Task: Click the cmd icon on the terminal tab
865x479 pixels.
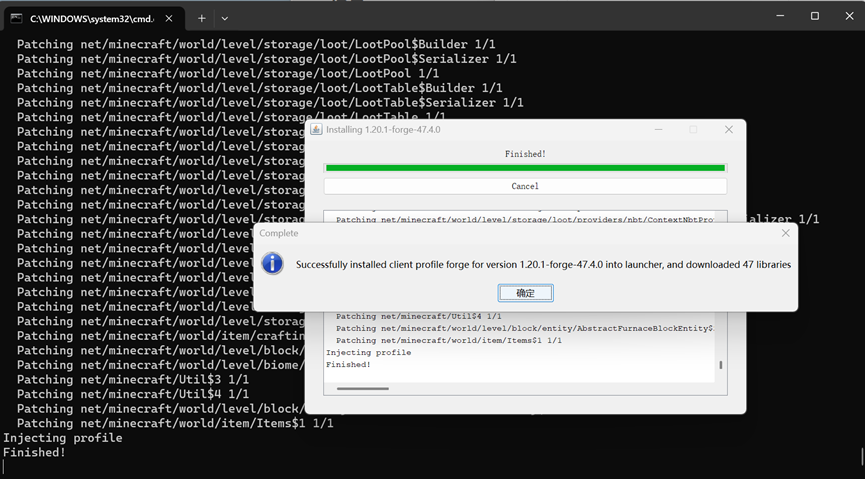Action: click(16, 18)
